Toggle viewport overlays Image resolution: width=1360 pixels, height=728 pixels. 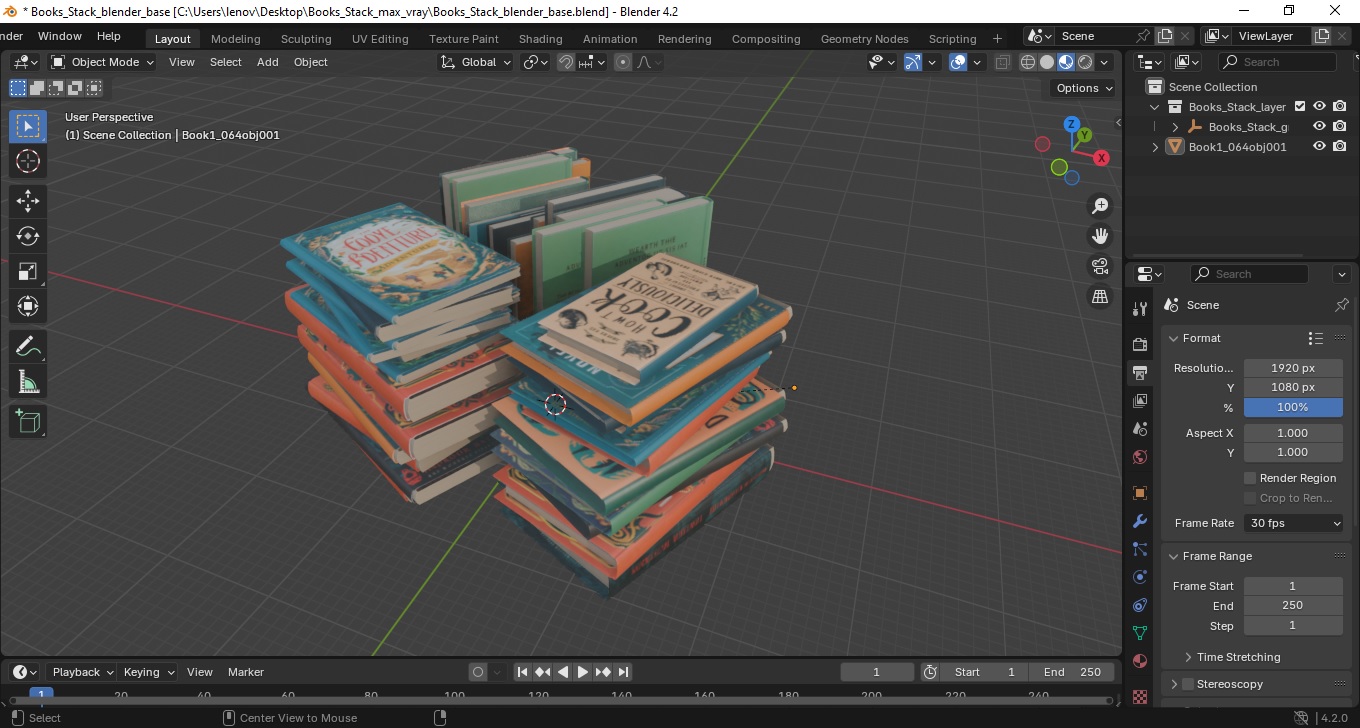(958, 62)
